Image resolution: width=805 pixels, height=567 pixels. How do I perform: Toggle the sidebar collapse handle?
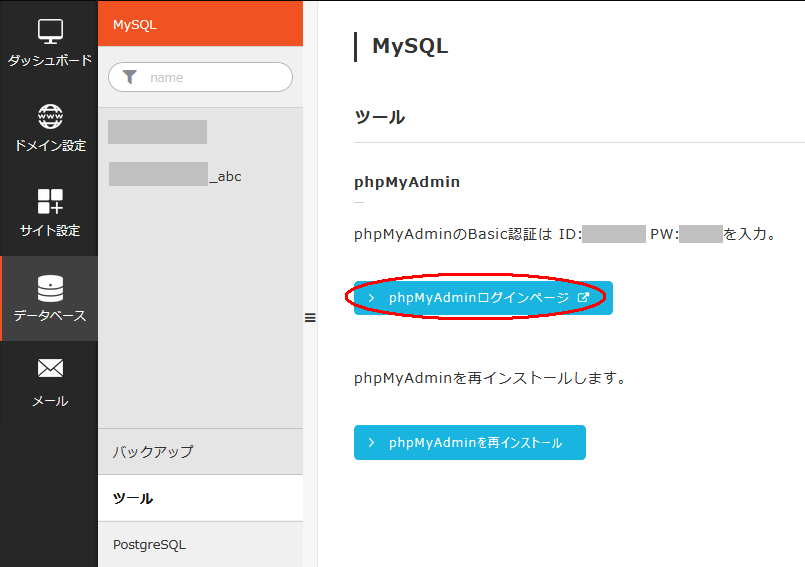pos(310,317)
